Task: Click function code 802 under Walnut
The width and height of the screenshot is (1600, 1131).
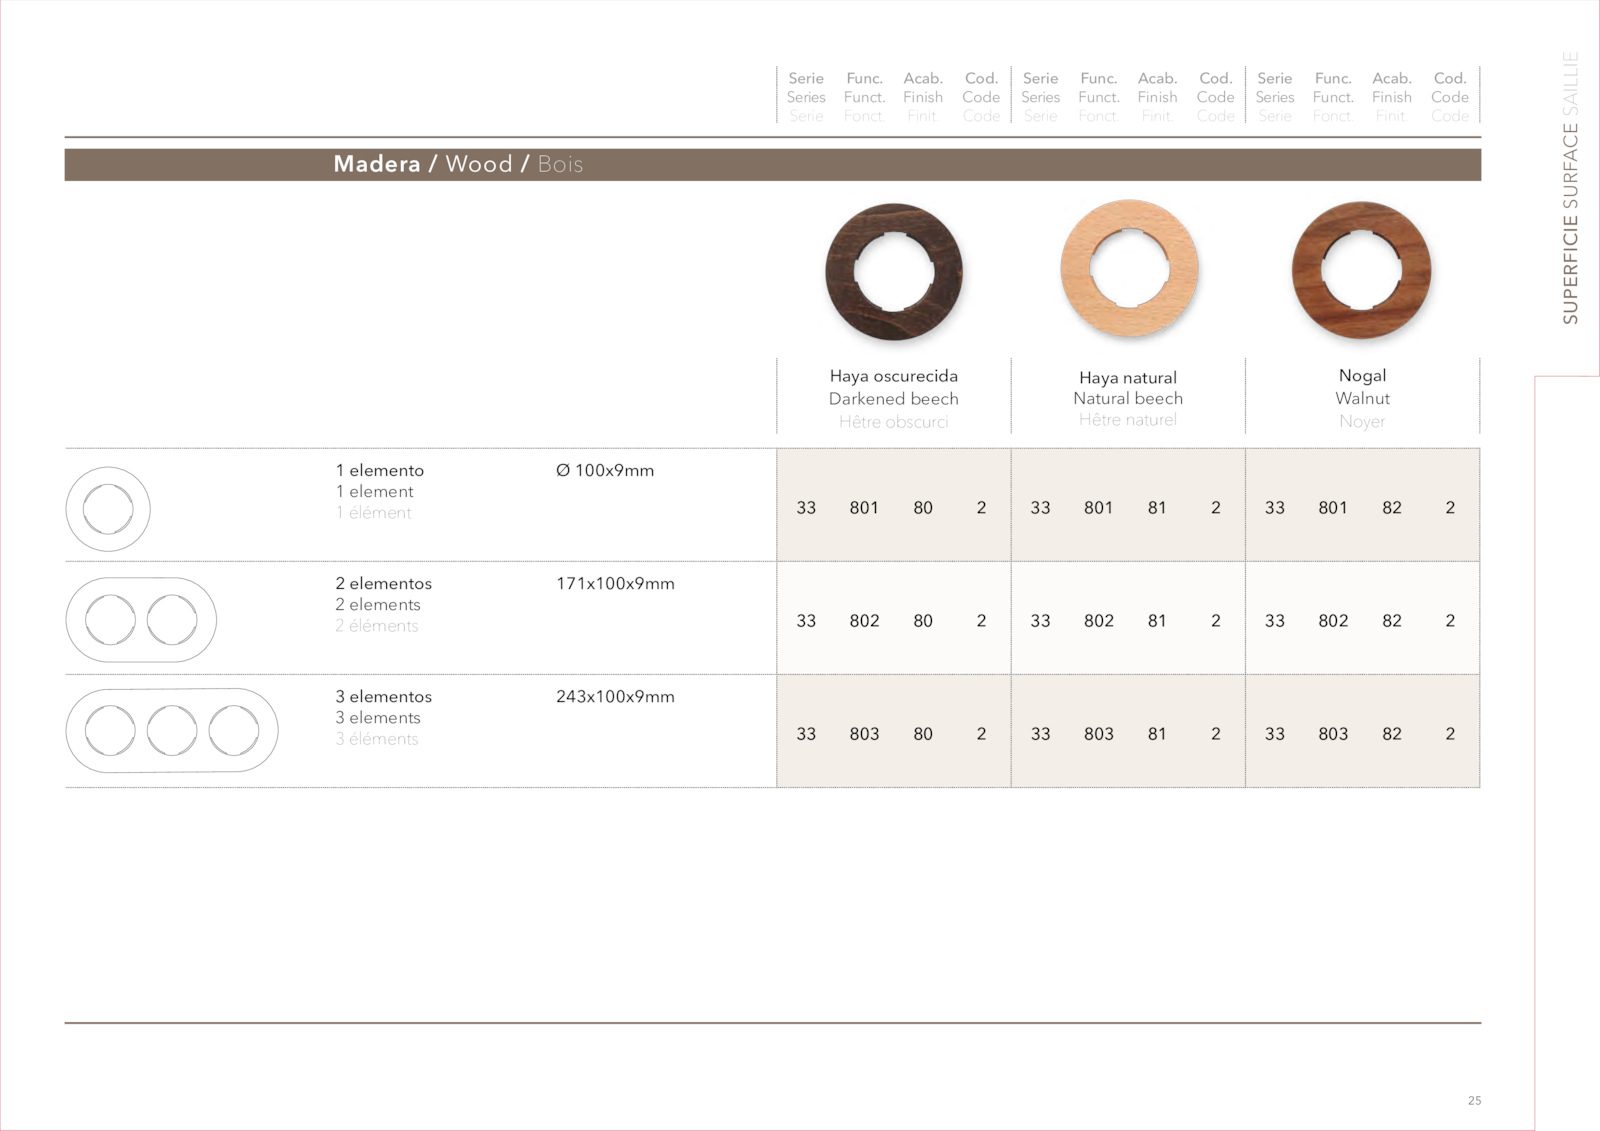Action: (x=1333, y=621)
